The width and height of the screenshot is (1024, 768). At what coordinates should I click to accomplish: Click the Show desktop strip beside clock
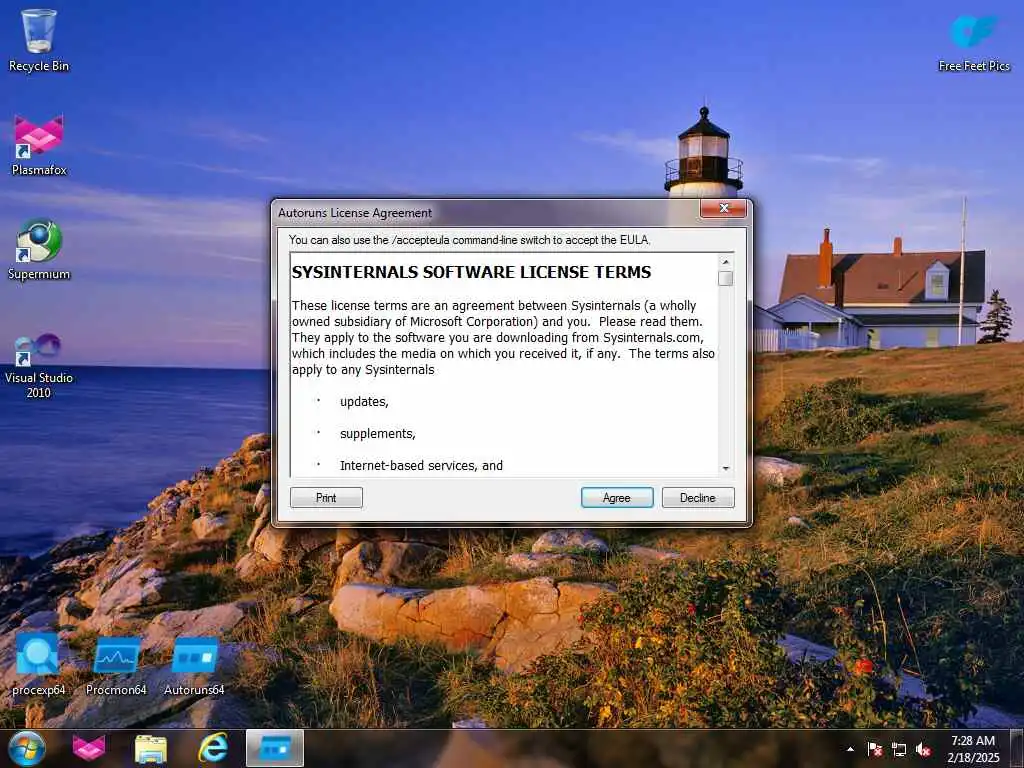[x=1018, y=748]
